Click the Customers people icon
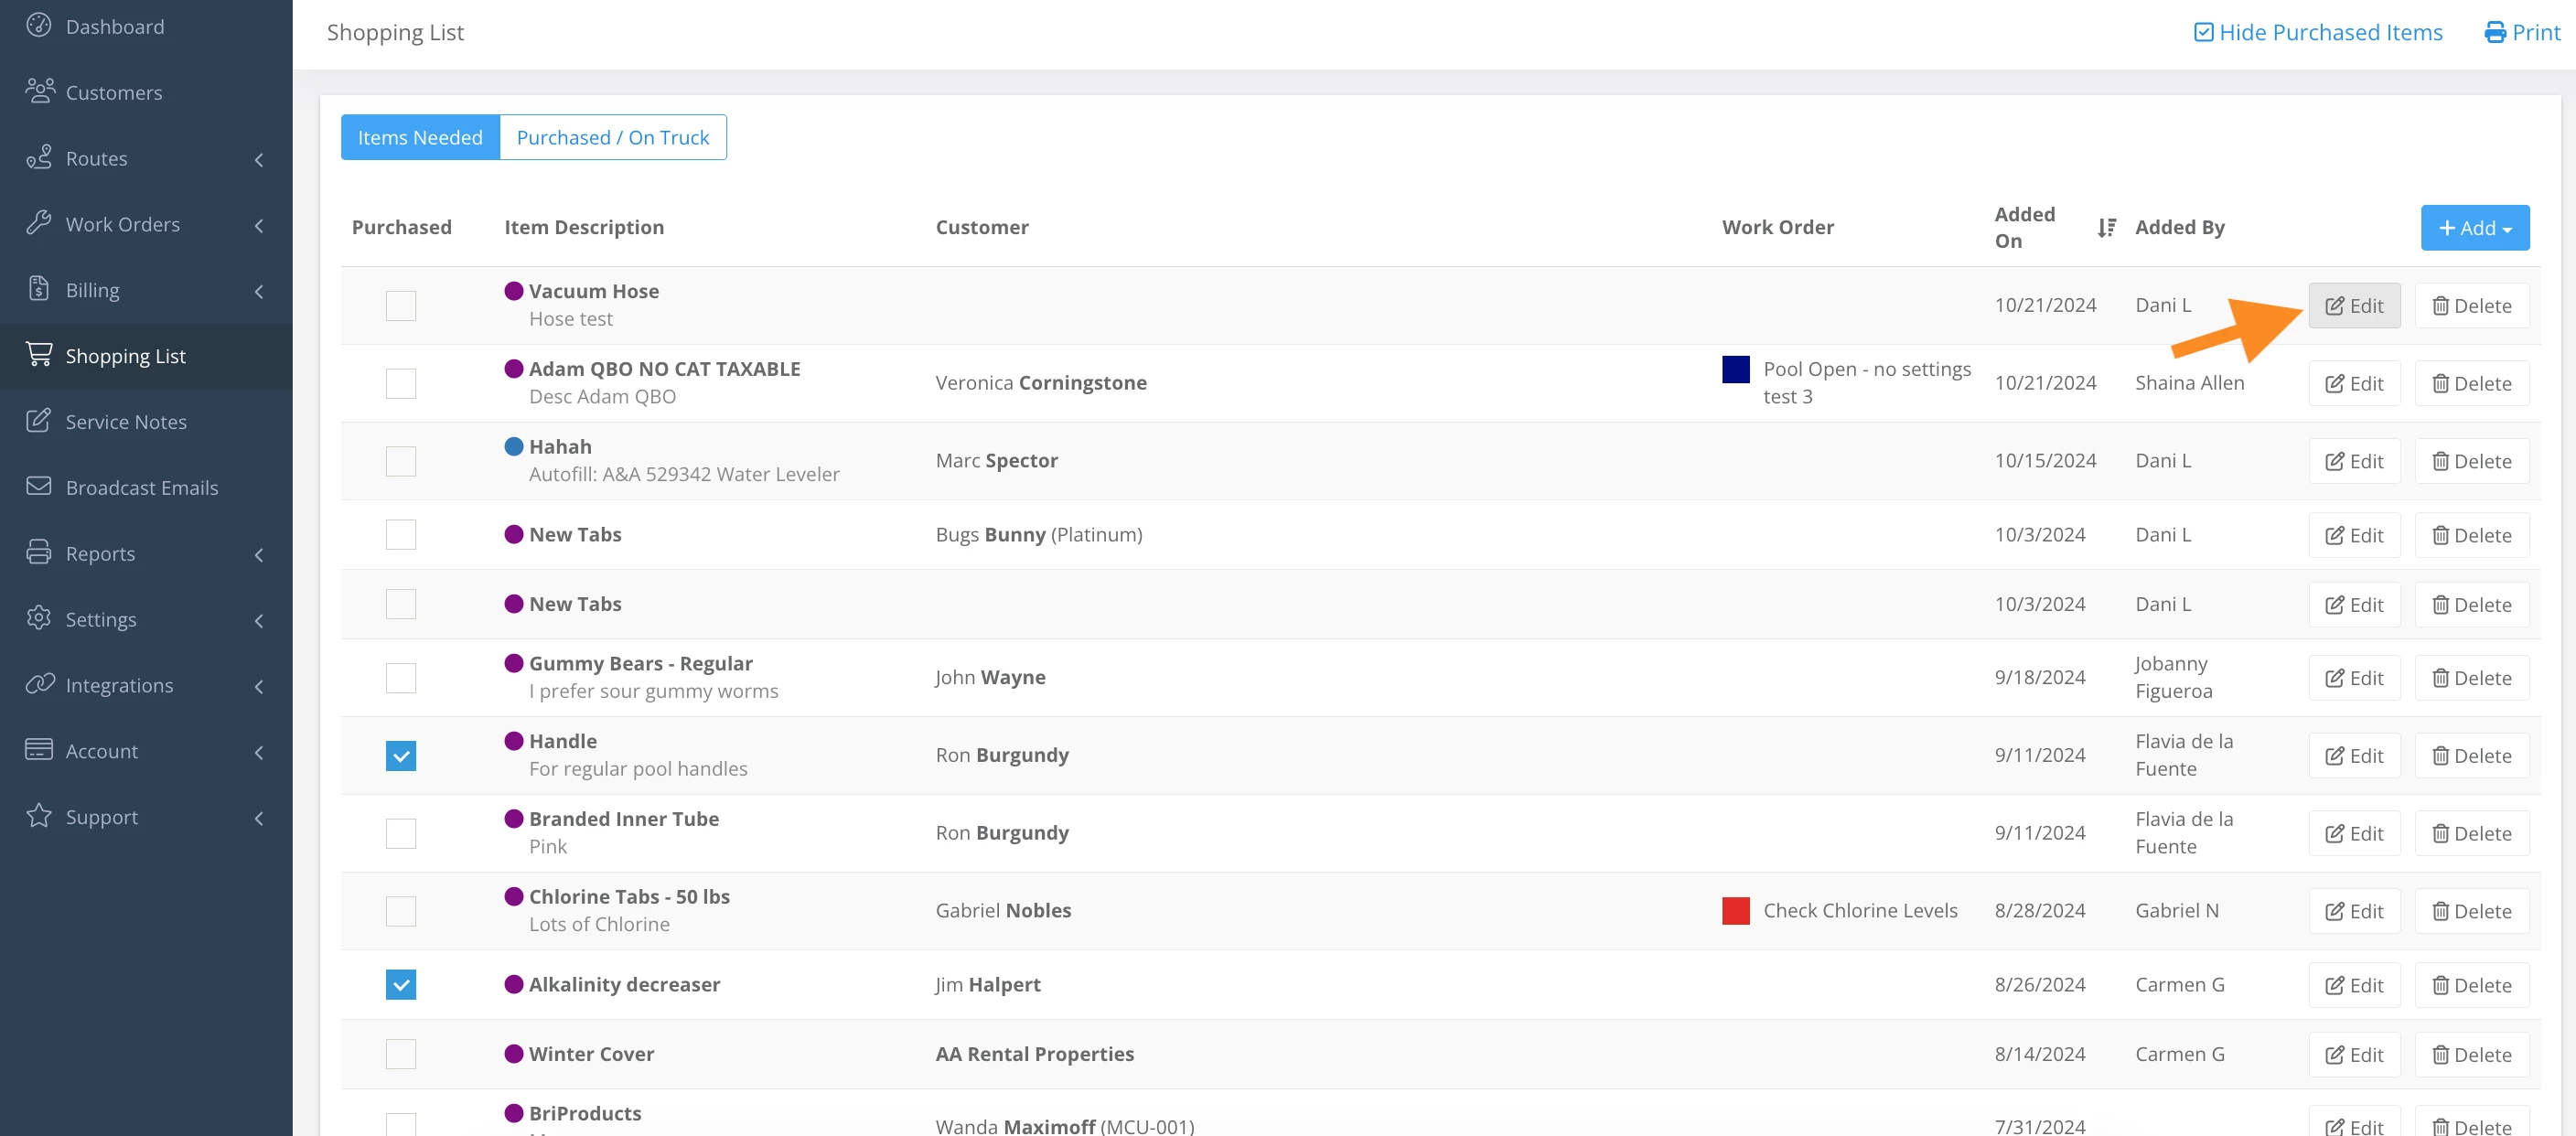 pyautogui.click(x=39, y=91)
